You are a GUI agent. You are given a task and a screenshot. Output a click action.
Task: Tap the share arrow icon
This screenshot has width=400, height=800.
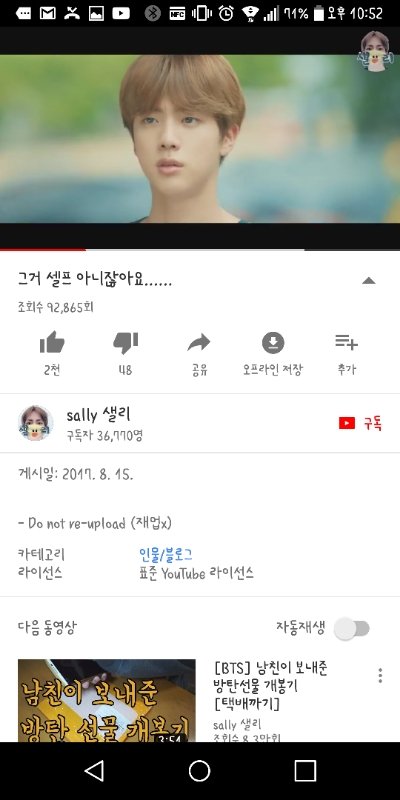(199, 342)
